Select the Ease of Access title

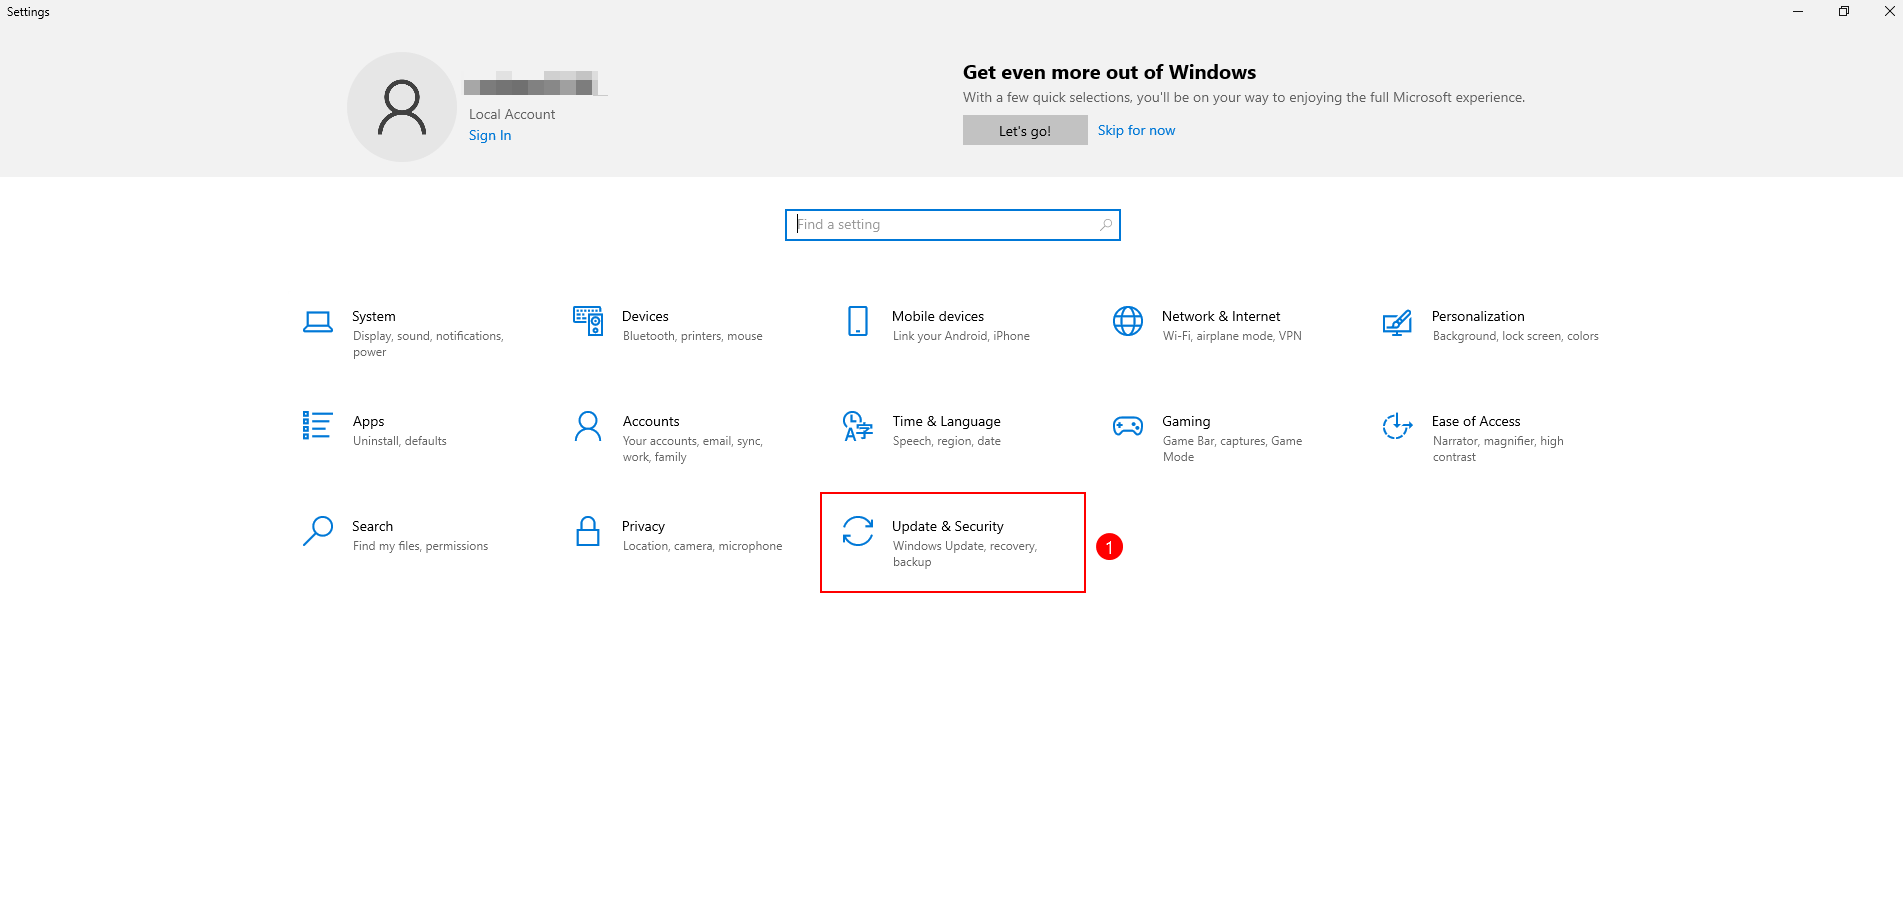click(1476, 421)
